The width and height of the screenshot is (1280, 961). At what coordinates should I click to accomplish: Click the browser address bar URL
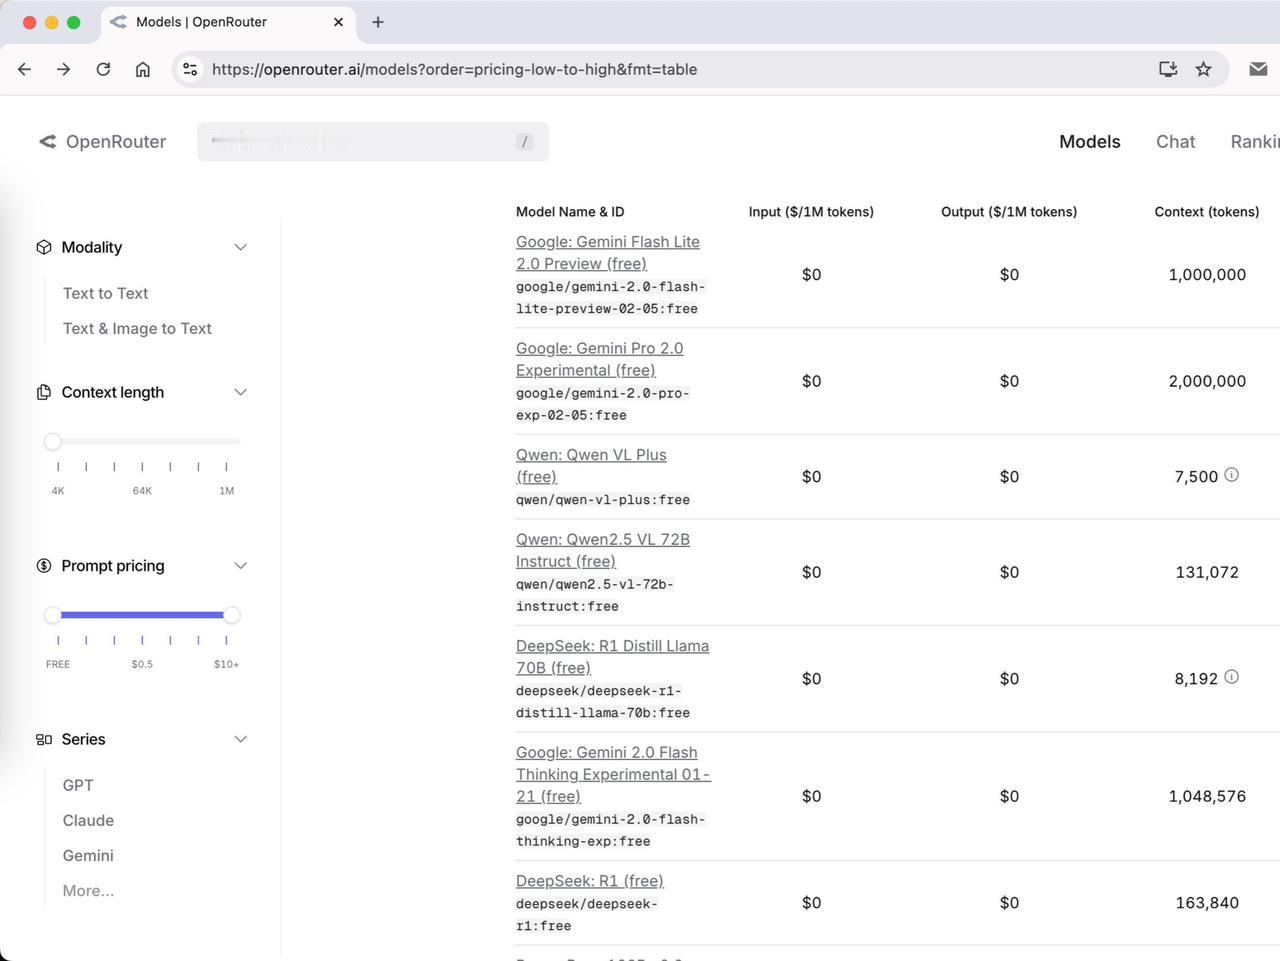pos(454,69)
